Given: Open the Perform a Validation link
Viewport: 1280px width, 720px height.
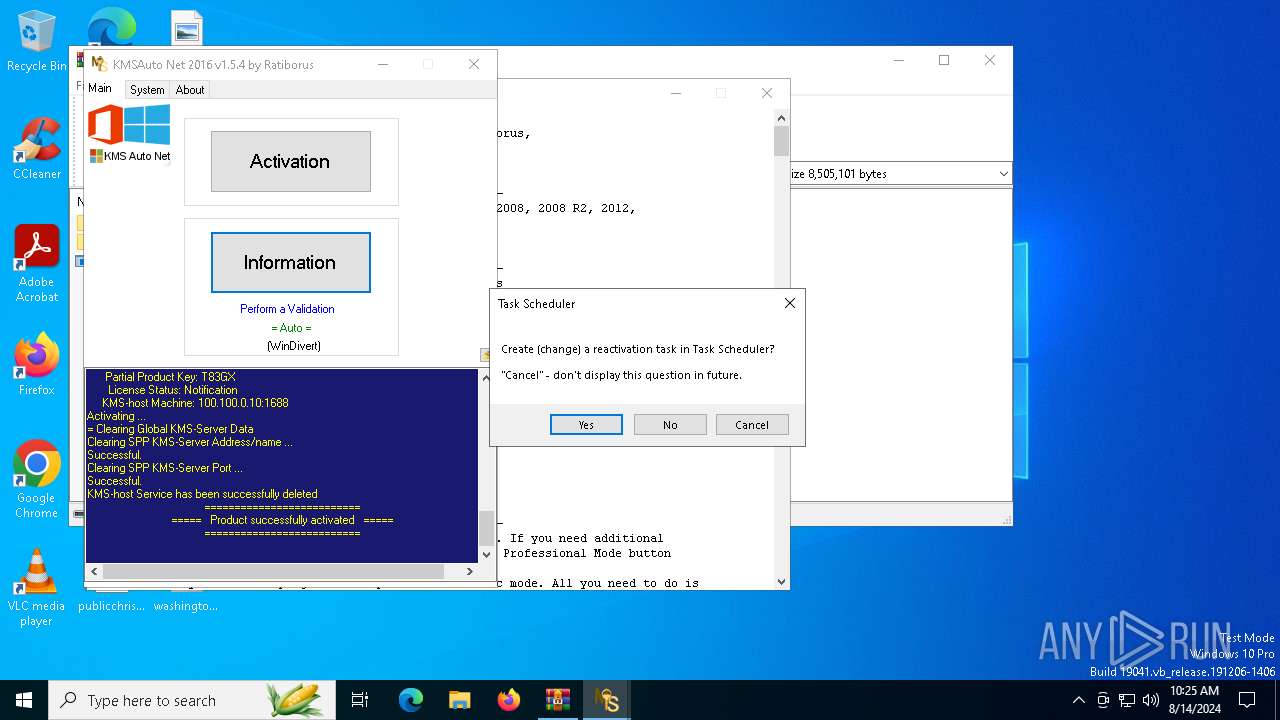Looking at the screenshot, I should point(287,309).
